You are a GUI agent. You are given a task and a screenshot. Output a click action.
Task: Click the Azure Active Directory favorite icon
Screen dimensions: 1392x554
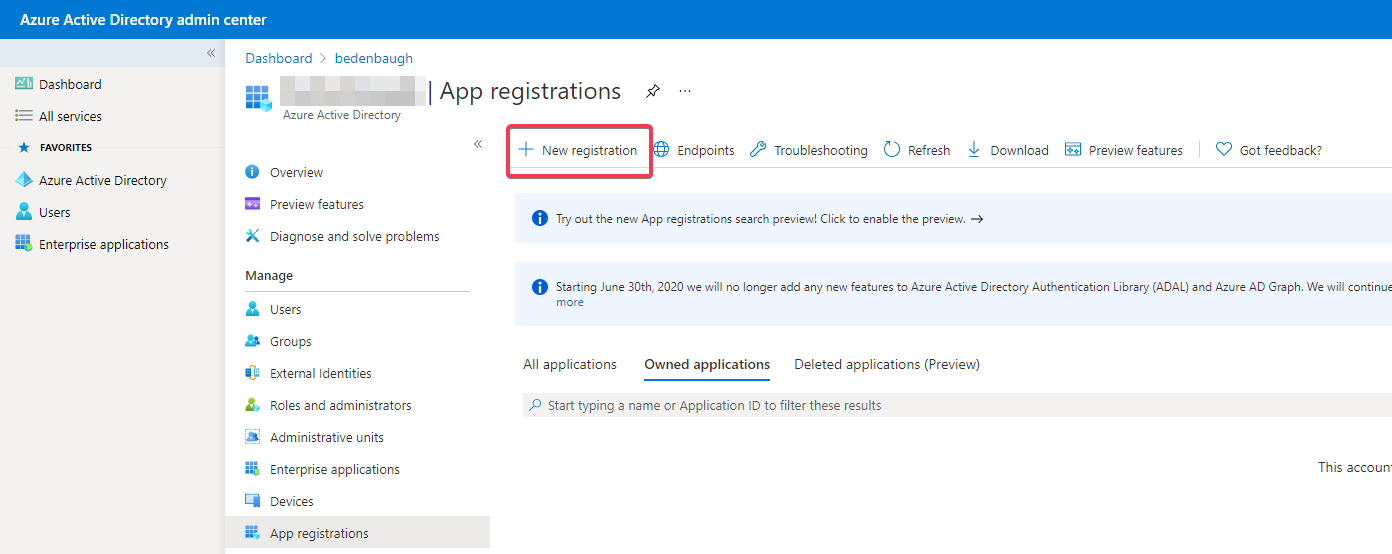point(24,180)
